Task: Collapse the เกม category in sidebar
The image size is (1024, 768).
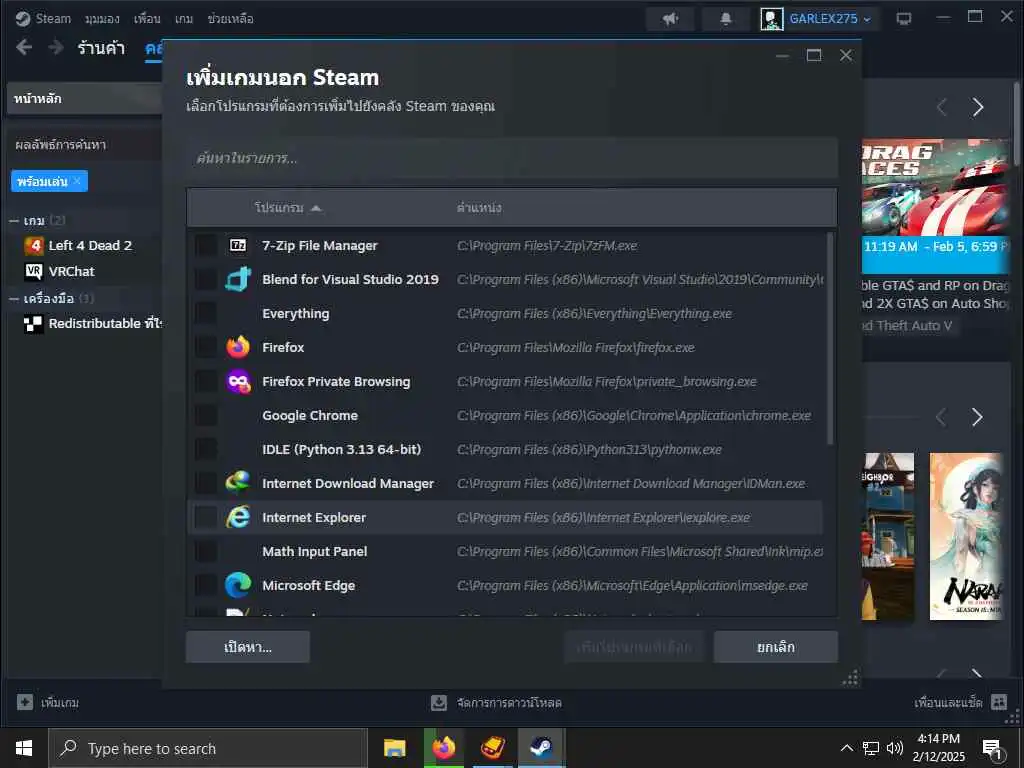Action: point(14,221)
